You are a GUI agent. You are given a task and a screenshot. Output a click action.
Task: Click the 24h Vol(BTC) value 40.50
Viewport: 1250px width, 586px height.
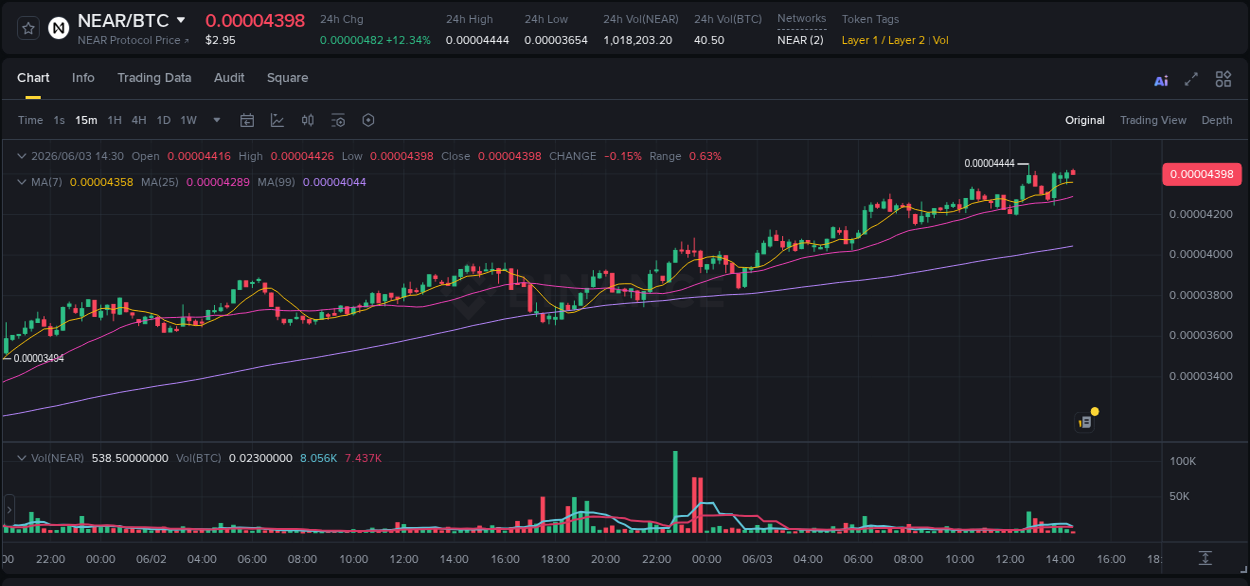[709, 40]
